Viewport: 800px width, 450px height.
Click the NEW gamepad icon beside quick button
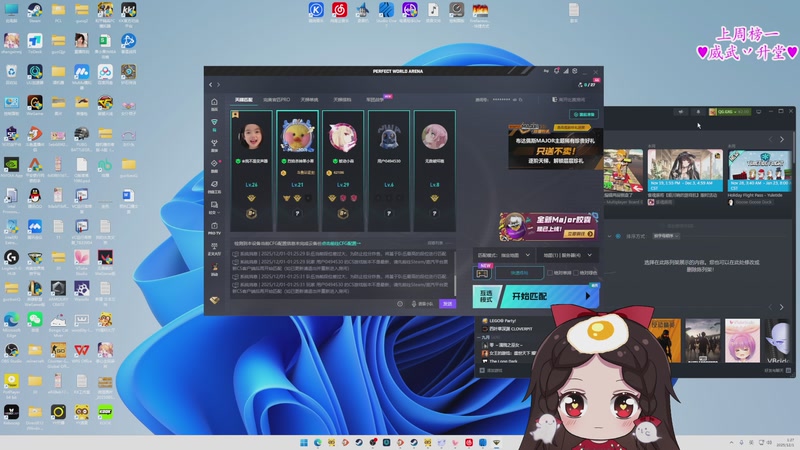[x=482, y=273]
